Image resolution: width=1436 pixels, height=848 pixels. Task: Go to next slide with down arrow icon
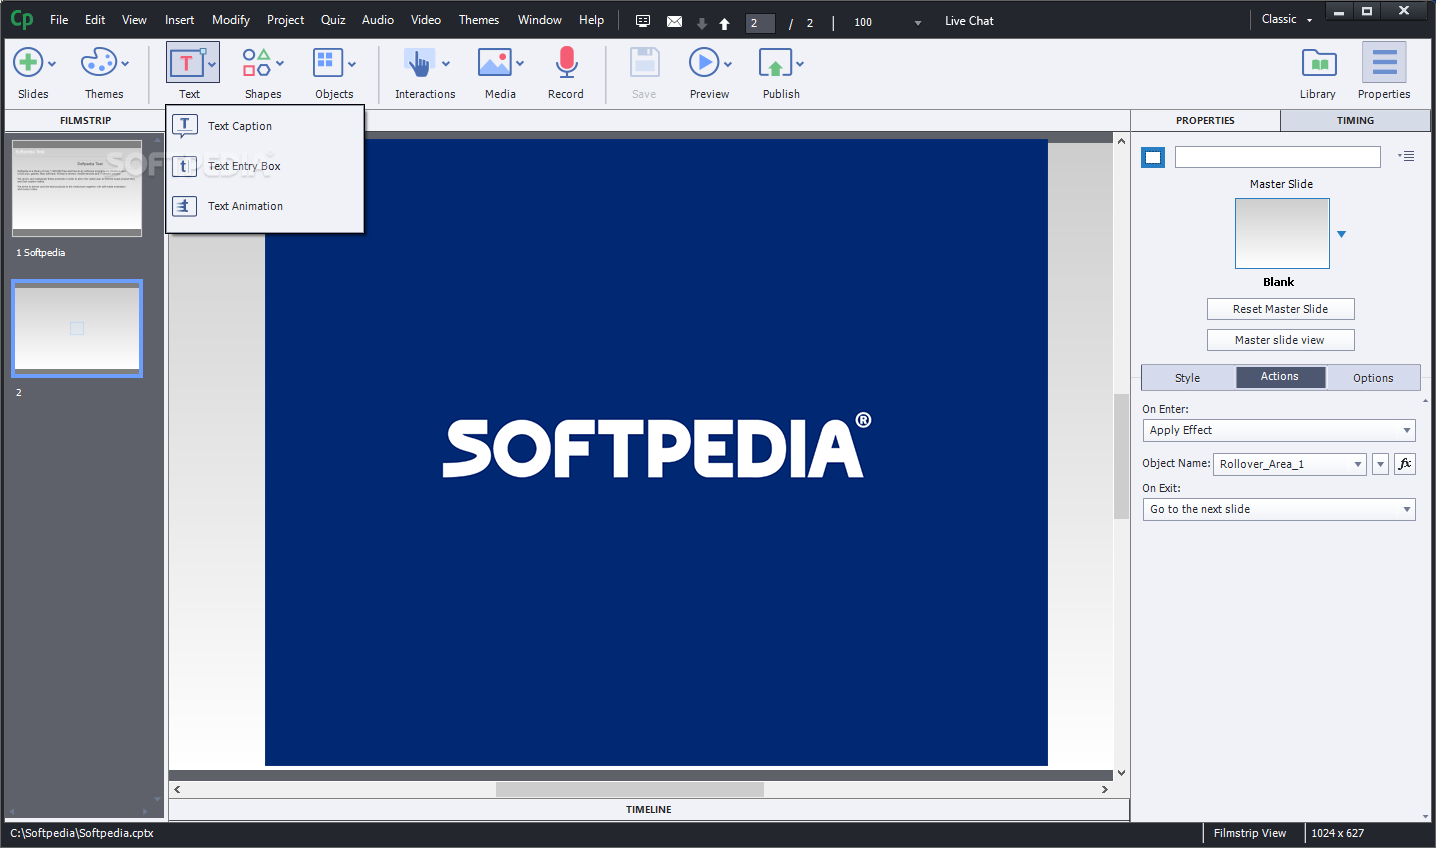point(702,23)
